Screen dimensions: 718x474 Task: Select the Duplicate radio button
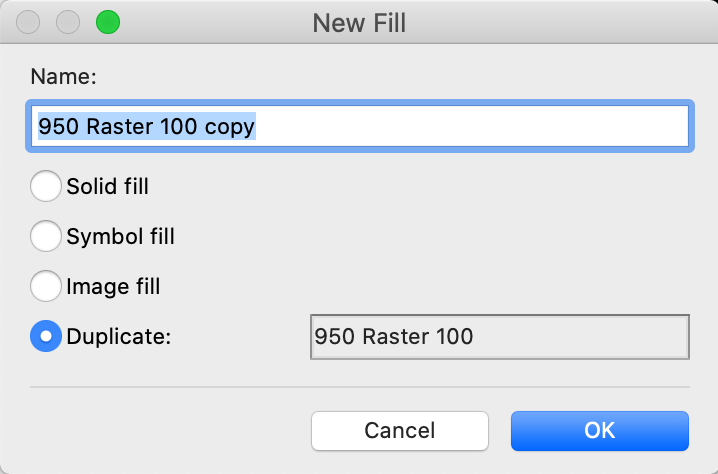pyautogui.click(x=46, y=336)
